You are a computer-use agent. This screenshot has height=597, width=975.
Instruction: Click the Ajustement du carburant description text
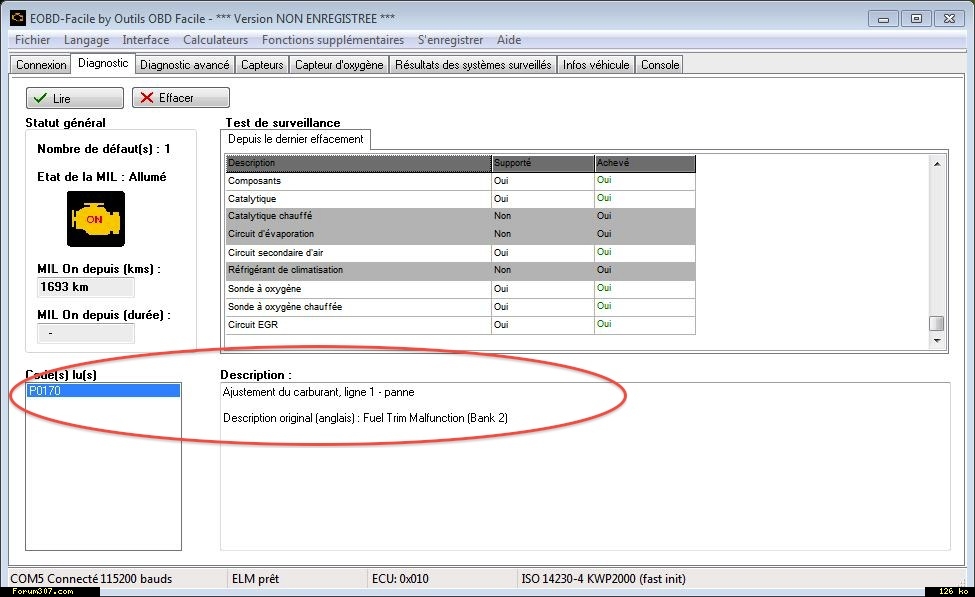(318, 392)
